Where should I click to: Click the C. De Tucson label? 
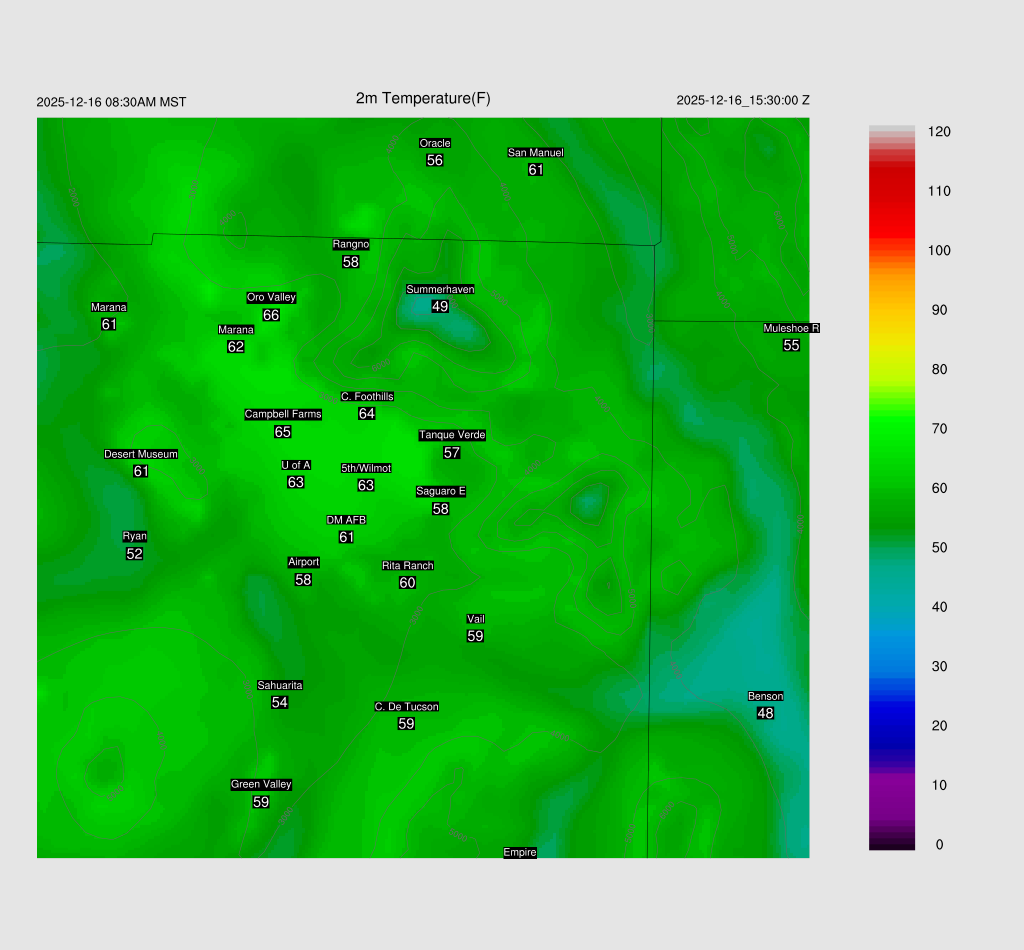(406, 706)
